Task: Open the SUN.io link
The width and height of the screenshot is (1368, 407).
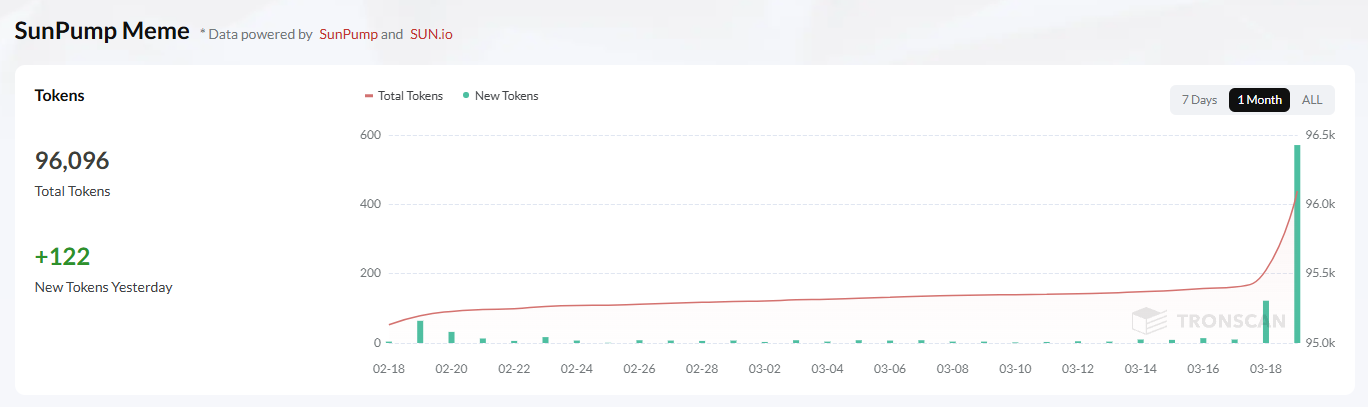Action: pos(431,34)
